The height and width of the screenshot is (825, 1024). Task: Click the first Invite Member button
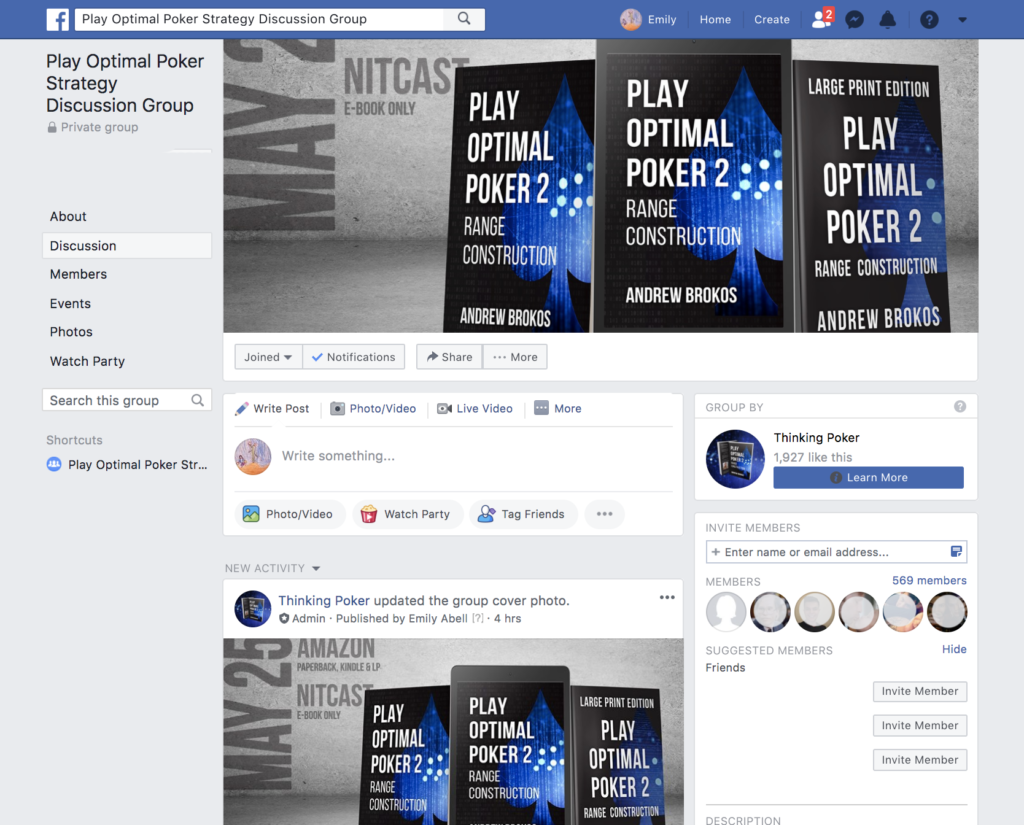(x=920, y=691)
